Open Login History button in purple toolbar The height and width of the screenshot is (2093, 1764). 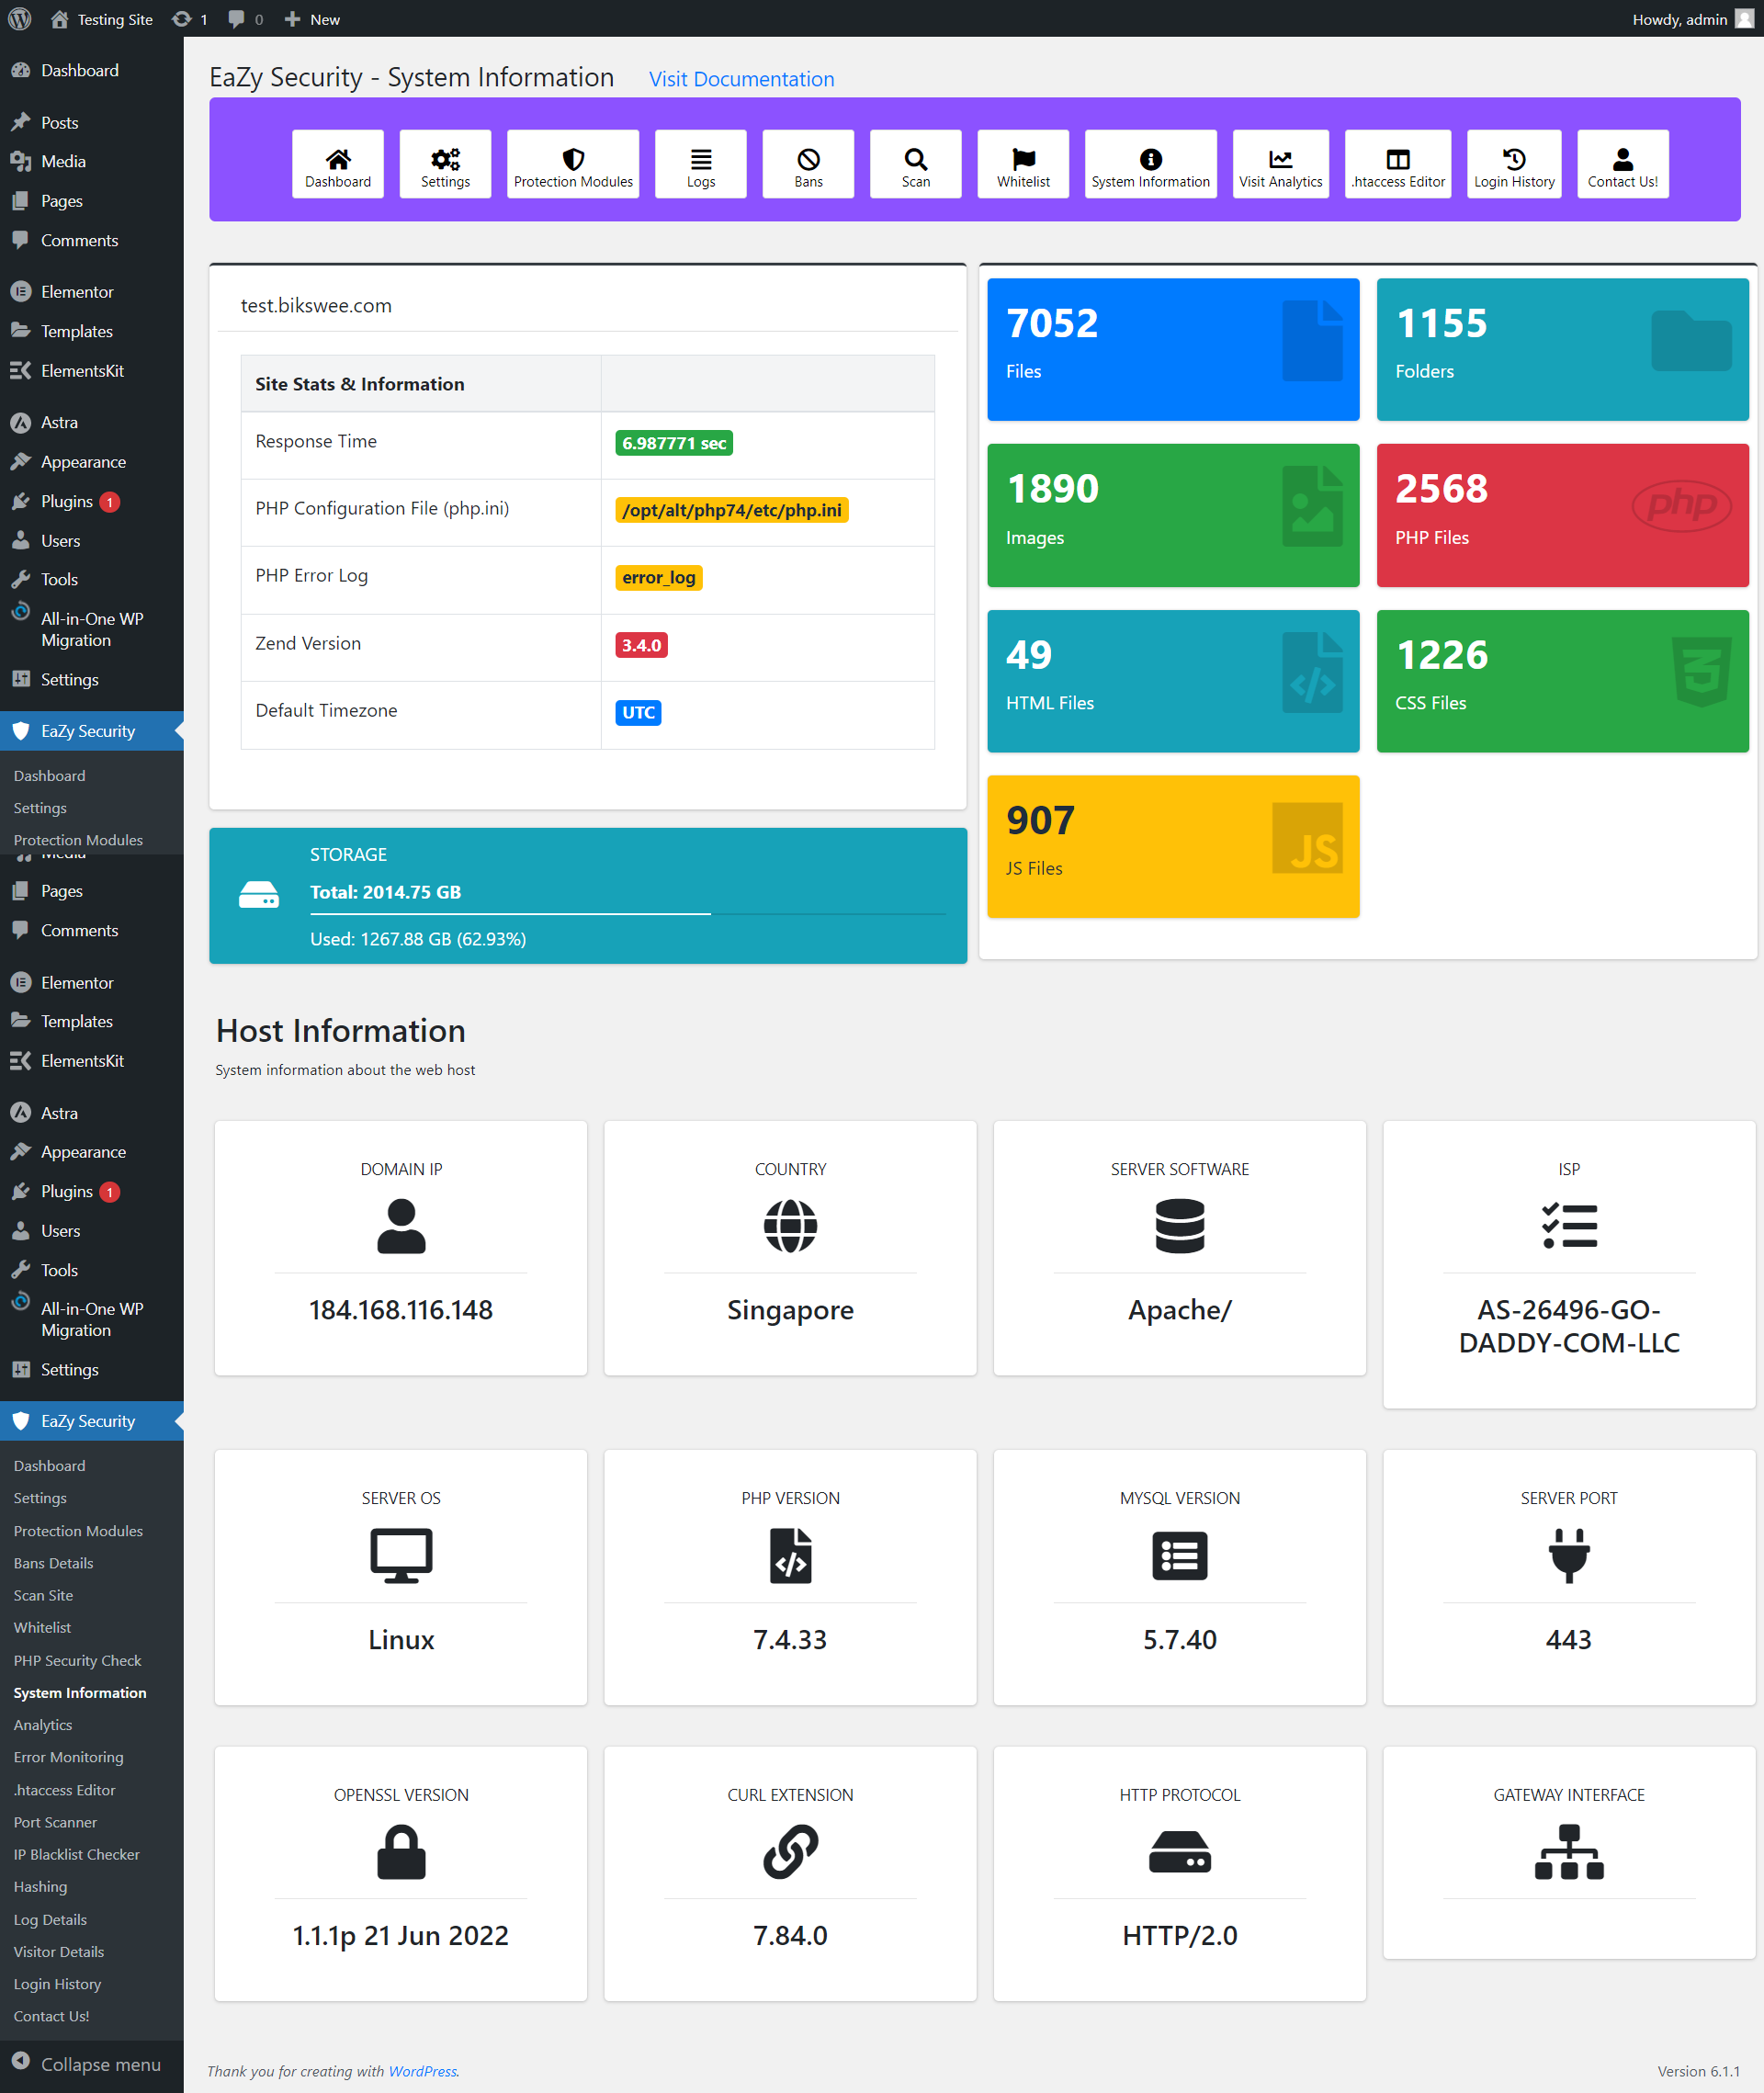1513,164
